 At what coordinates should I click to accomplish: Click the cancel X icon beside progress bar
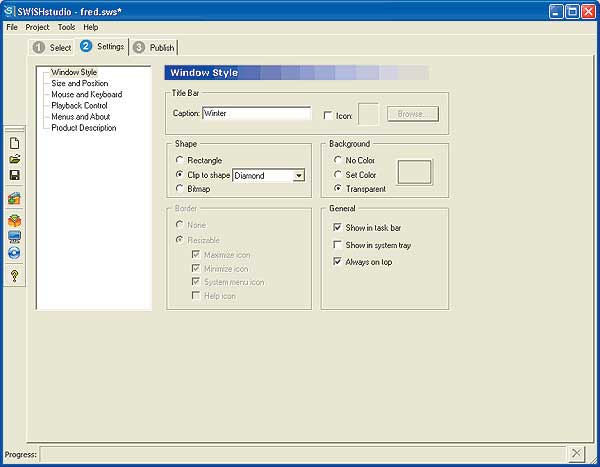578,454
